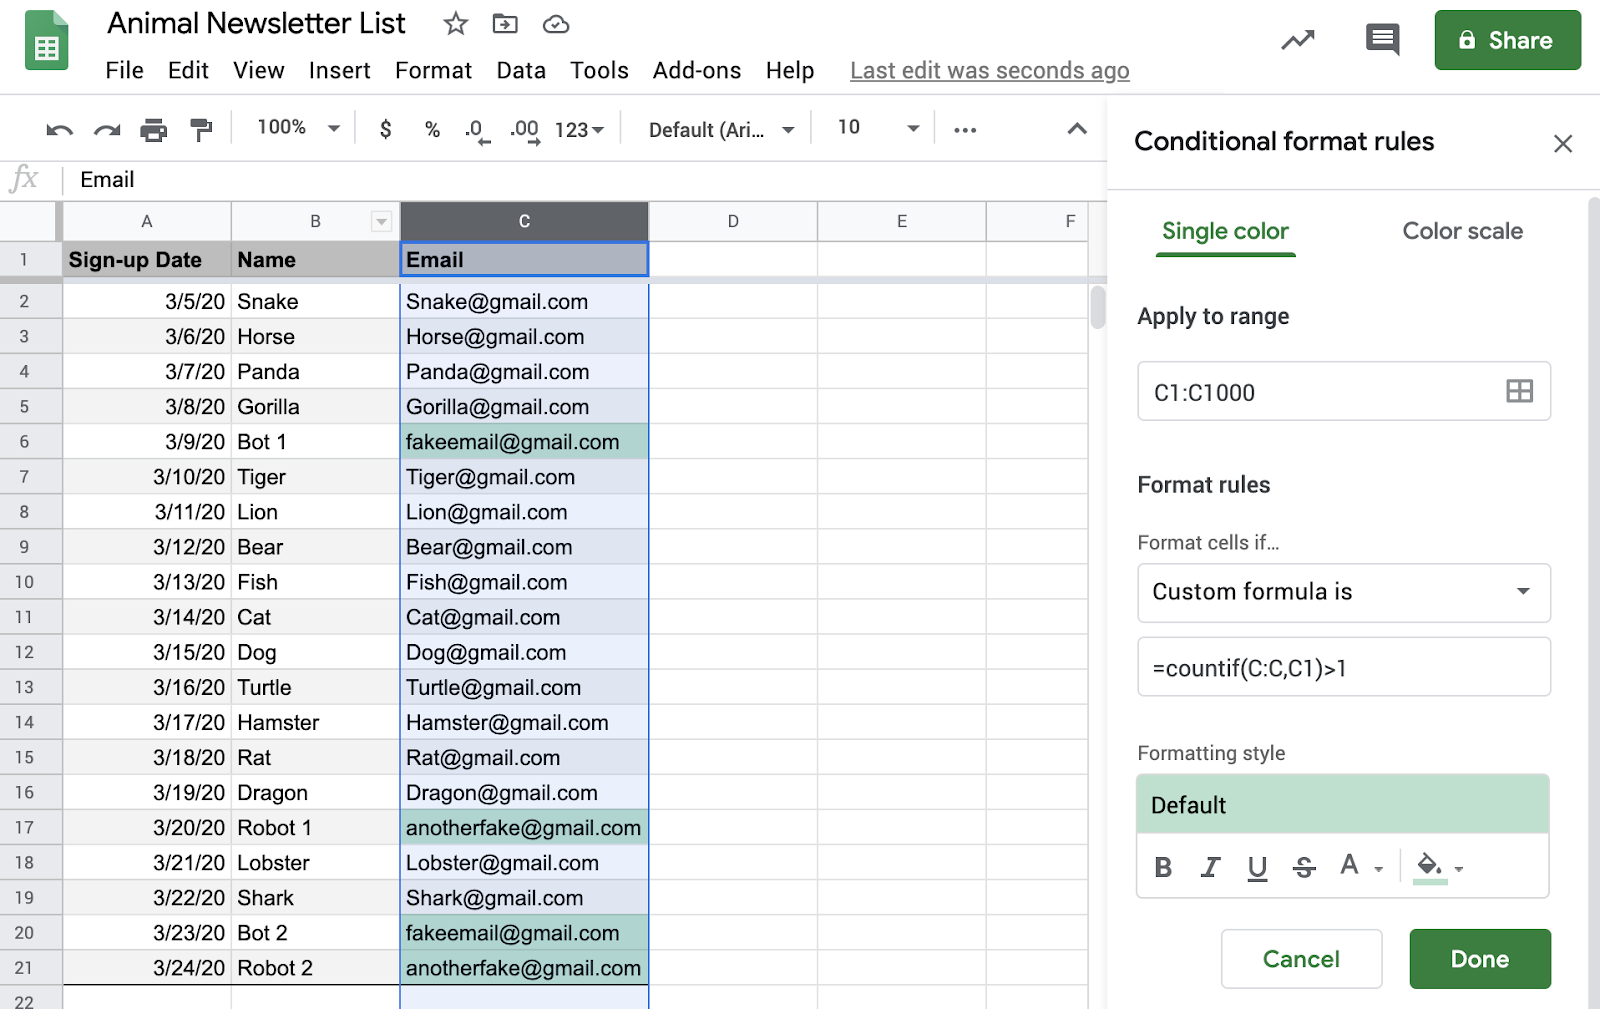Click the Cancel button

1301,959
